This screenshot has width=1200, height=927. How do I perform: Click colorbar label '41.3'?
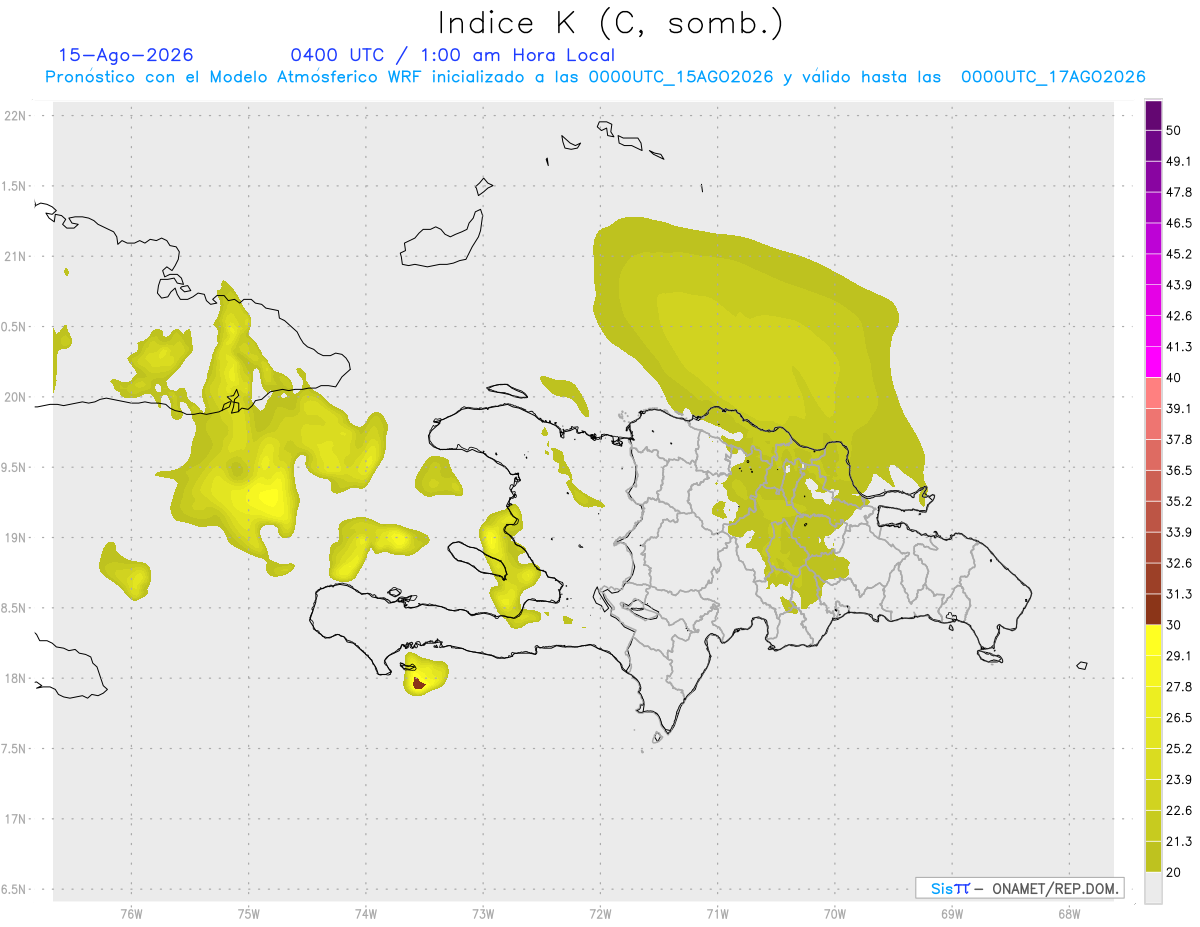click(x=1179, y=347)
